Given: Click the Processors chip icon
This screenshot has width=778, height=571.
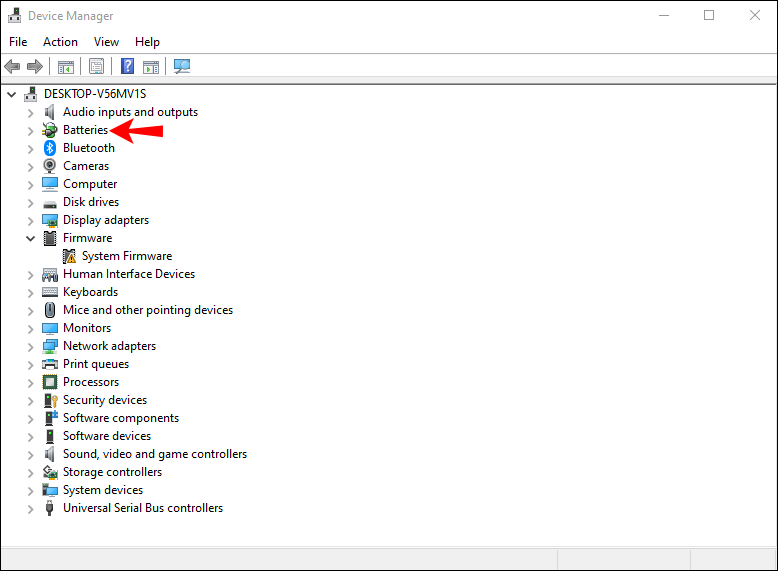Looking at the screenshot, I should pos(50,382).
